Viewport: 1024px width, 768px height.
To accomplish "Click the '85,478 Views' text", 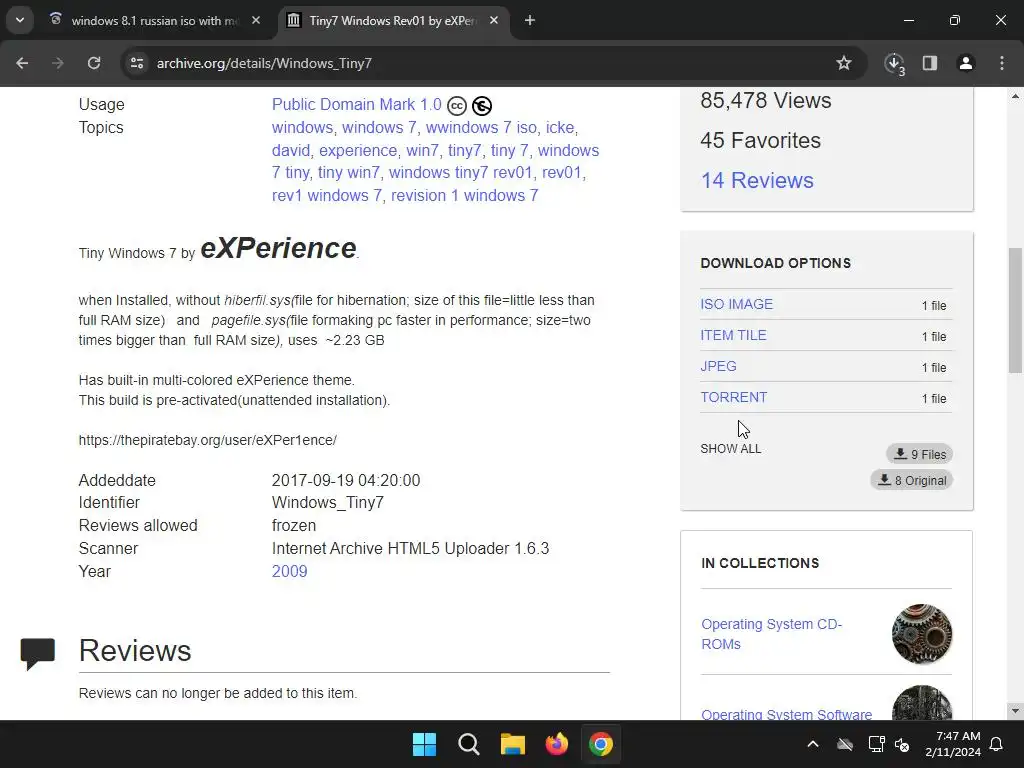I will (x=765, y=101).
